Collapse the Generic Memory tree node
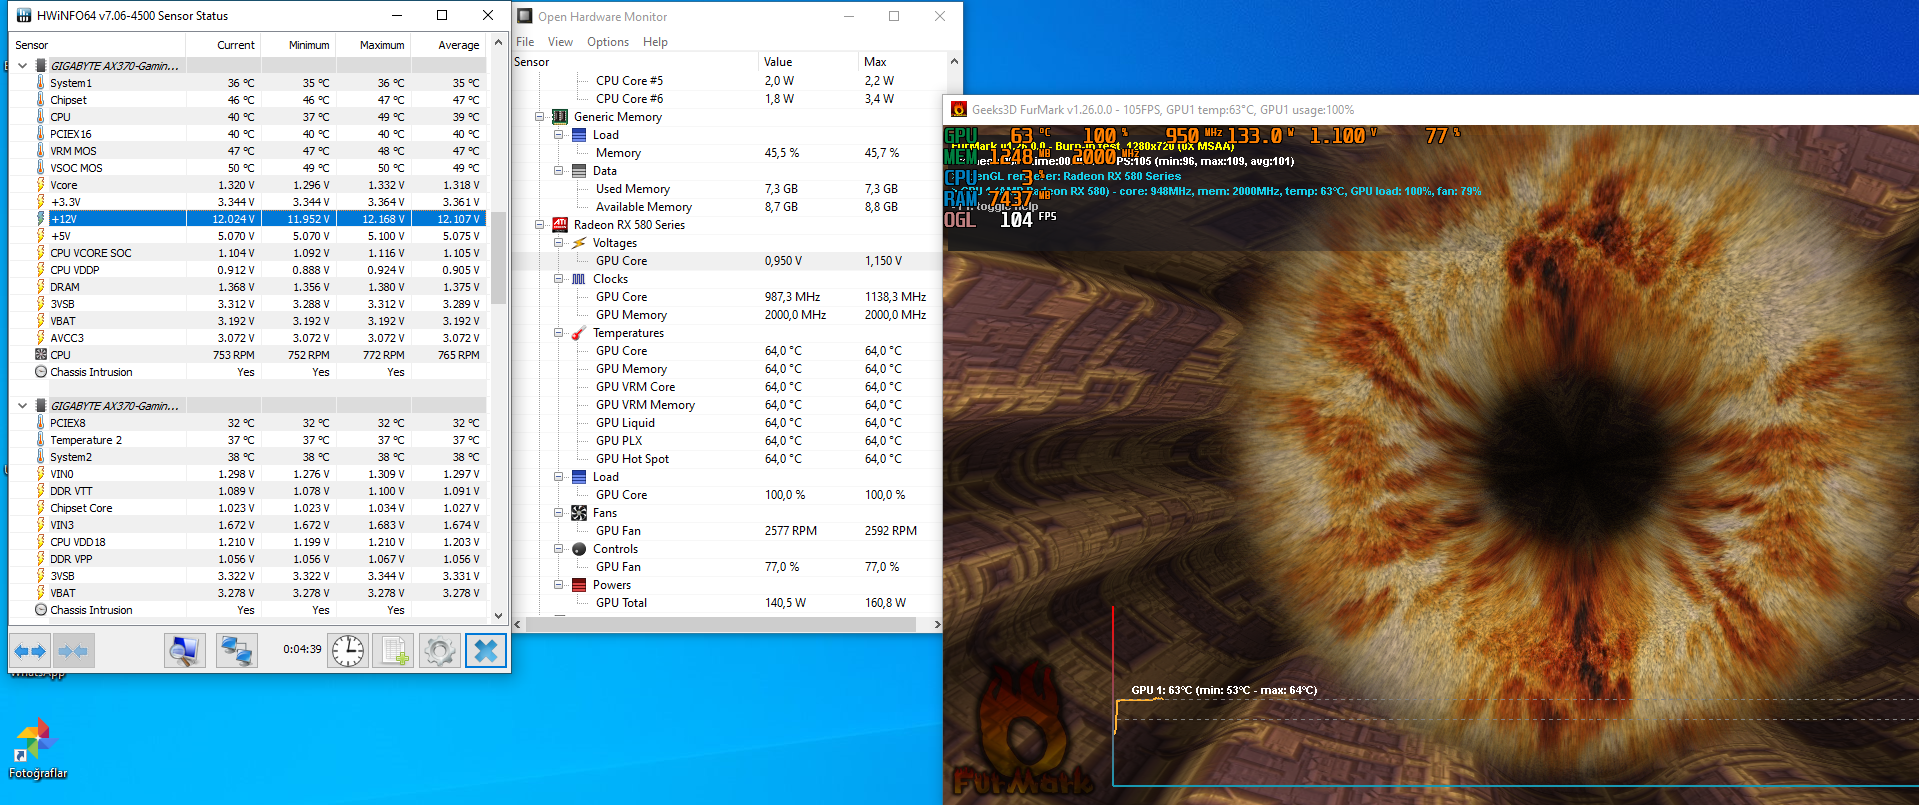Screen dimensions: 1919x805 coord(540,117)
